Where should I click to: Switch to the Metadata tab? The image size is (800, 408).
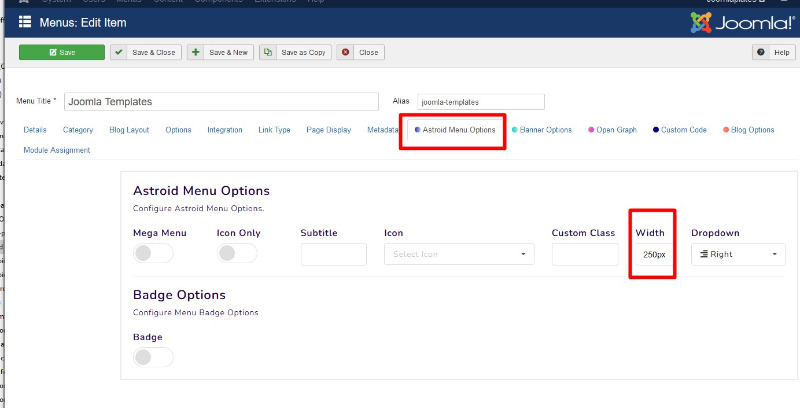click(x=383, y=130)
